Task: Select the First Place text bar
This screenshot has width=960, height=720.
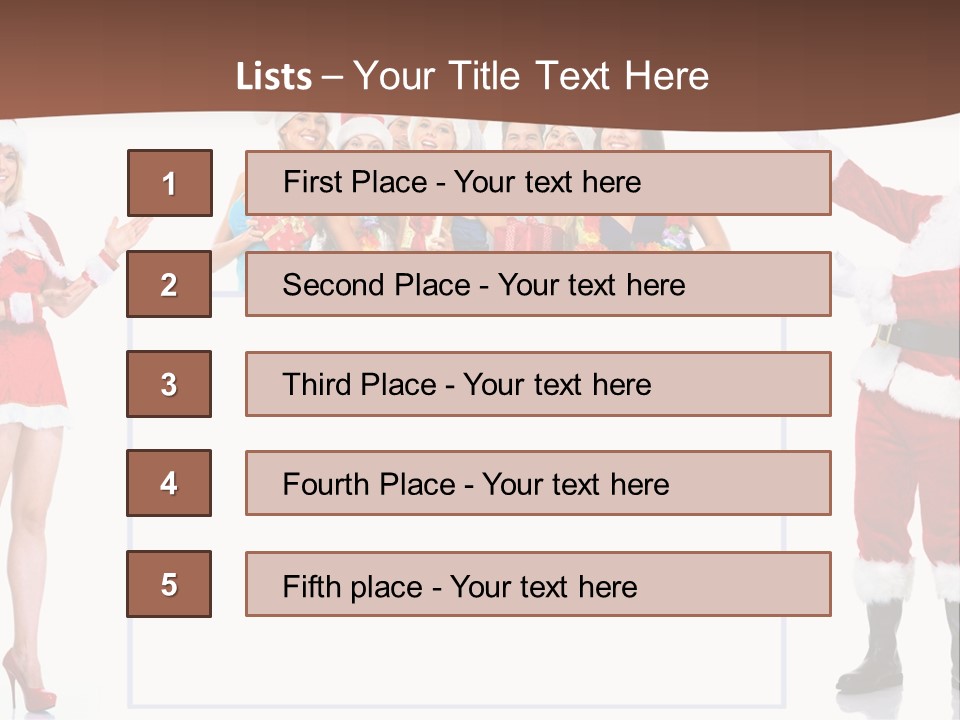Action: pyautogui.click(x=538, y=183)
